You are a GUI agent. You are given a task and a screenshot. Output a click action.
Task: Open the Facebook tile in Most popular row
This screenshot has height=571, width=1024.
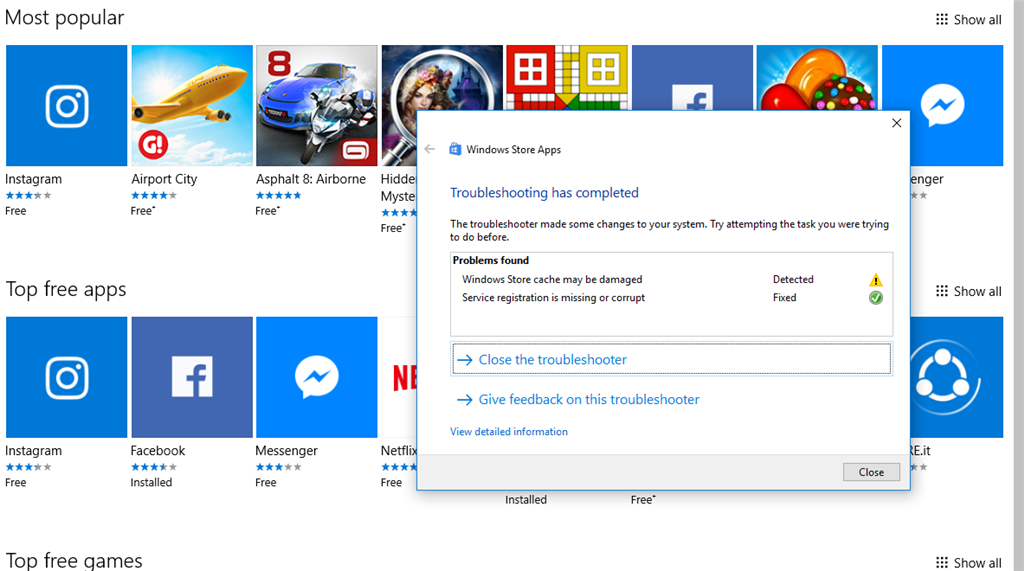(692, 76)
